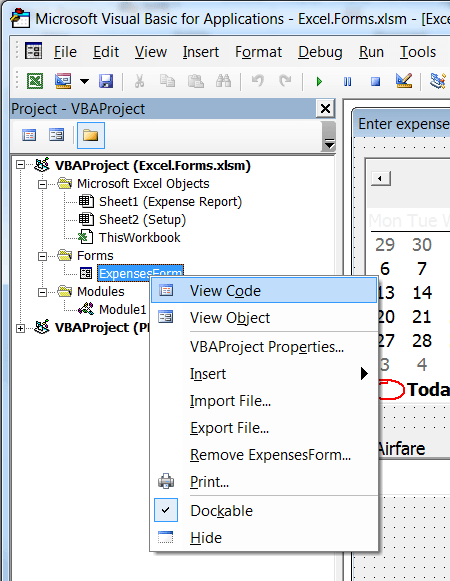Select Module1 in project tree
The width and height of the screenshot is (450, 581).
pyautogui.click(x=122, y=309)
